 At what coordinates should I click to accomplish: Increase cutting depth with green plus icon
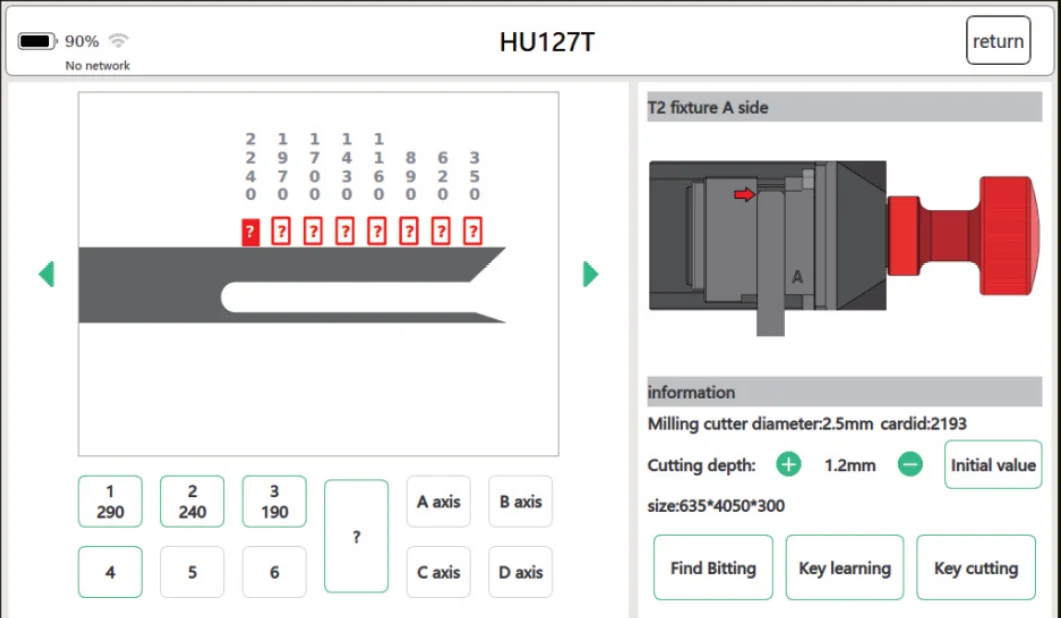pyautogui.click(x=788, y=464)
